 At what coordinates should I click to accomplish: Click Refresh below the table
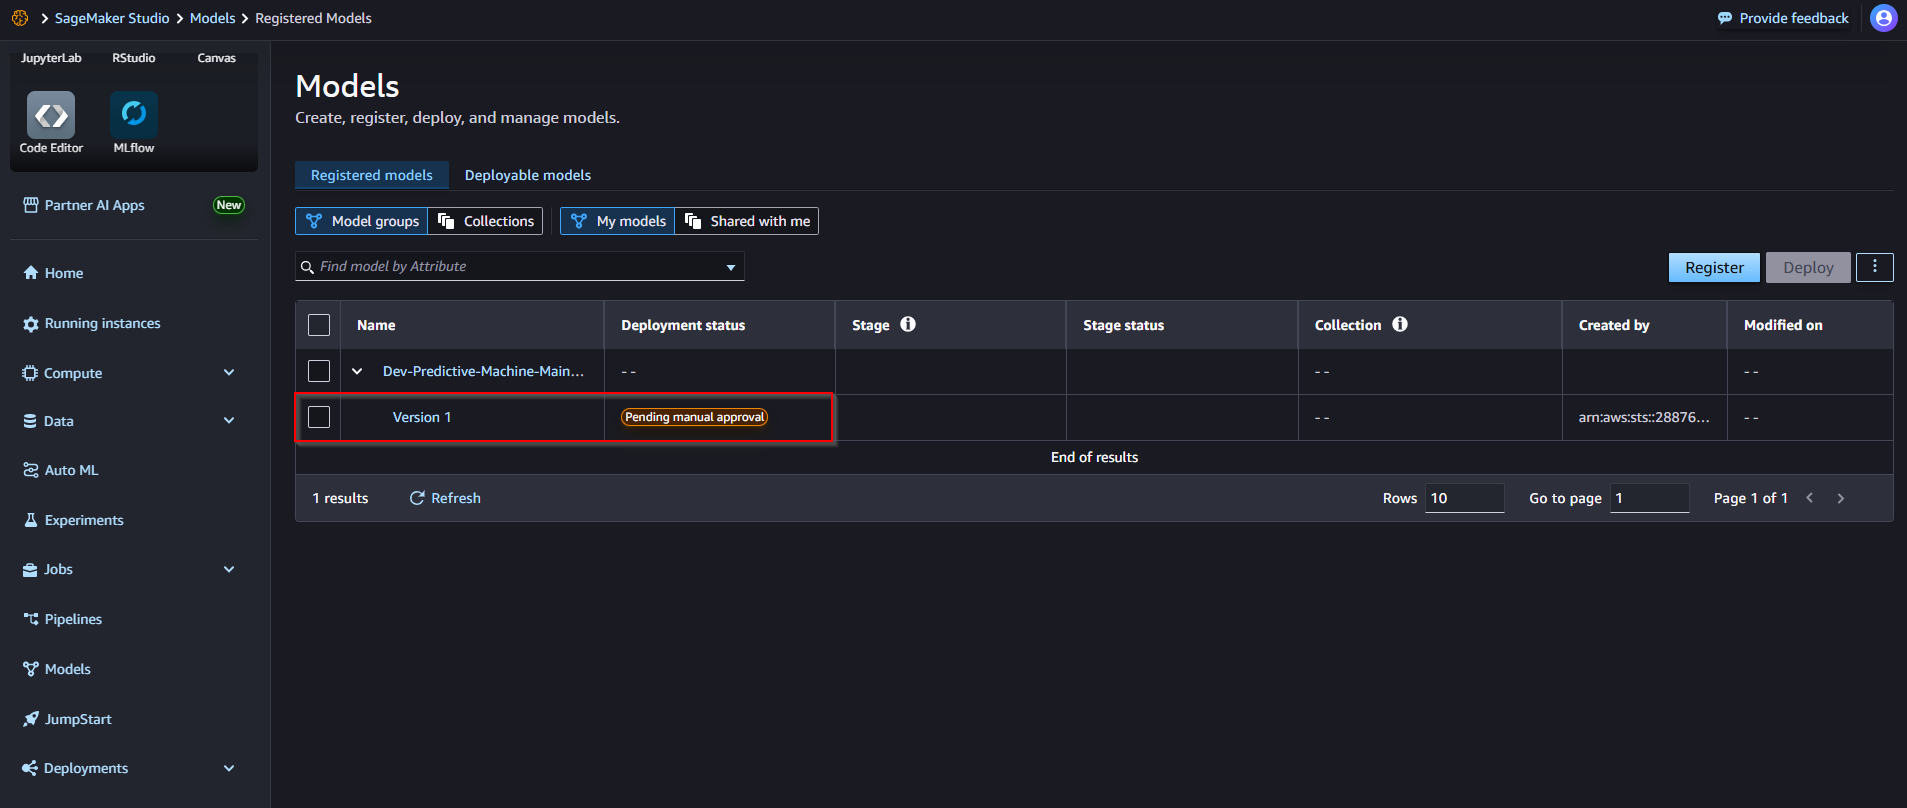[445, 498]
